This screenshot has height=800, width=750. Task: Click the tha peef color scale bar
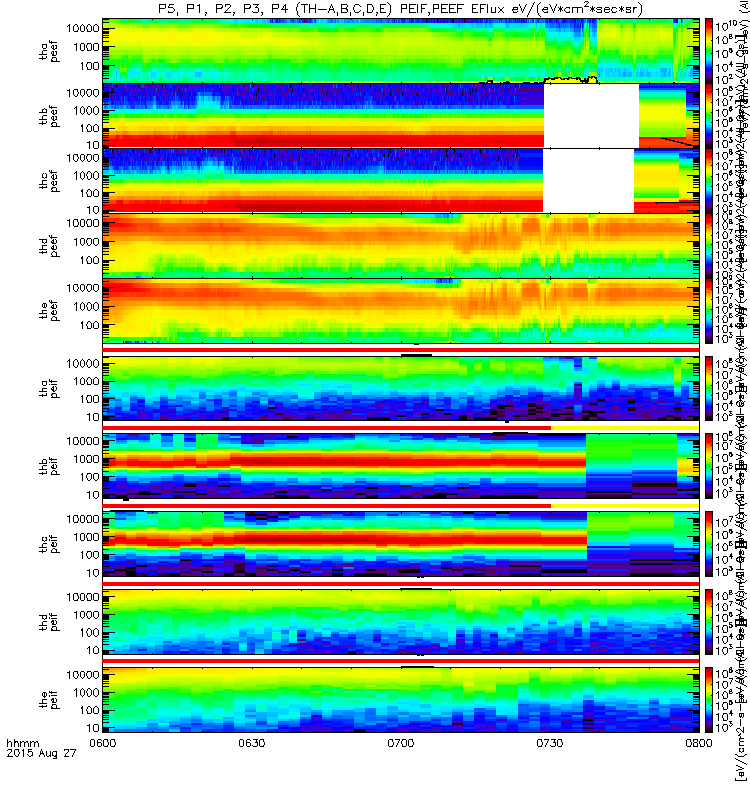point(709,51)
